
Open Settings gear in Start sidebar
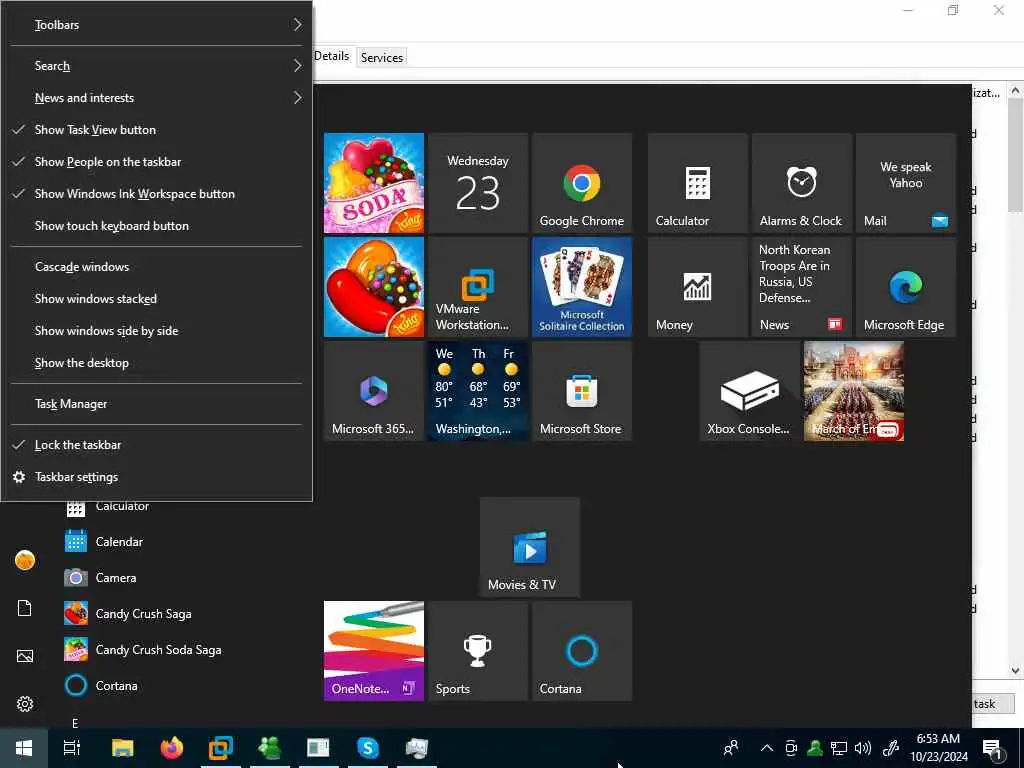click(25, 703)
